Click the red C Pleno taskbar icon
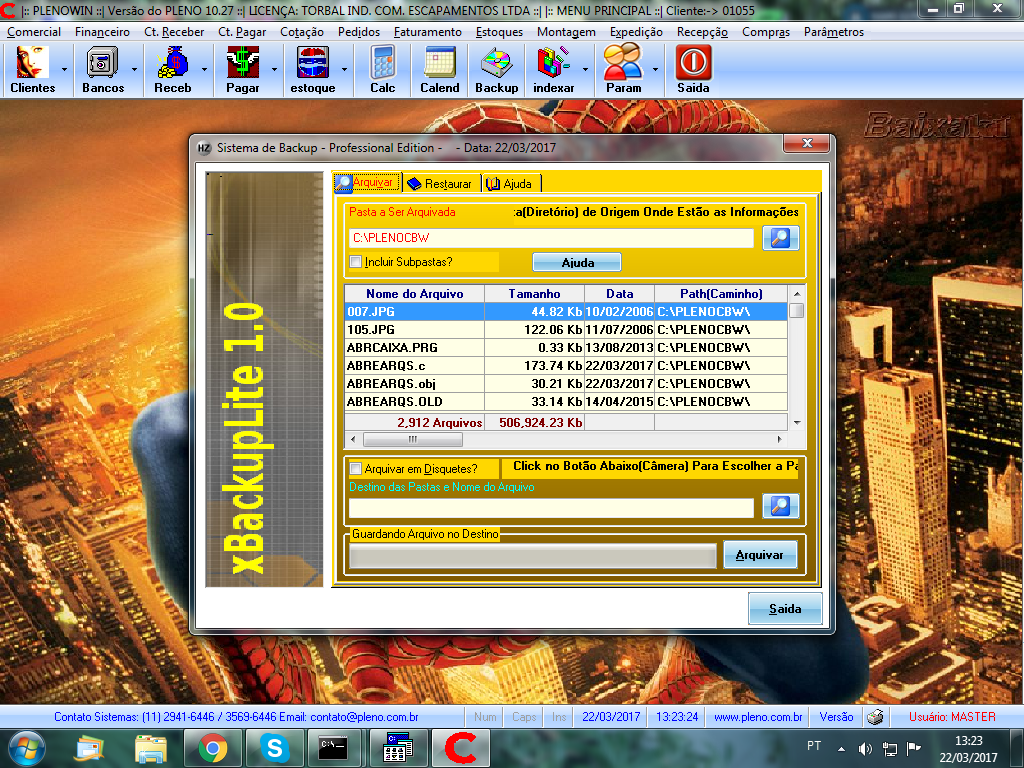Viewport: 1024px width, 768px height. 460,748
